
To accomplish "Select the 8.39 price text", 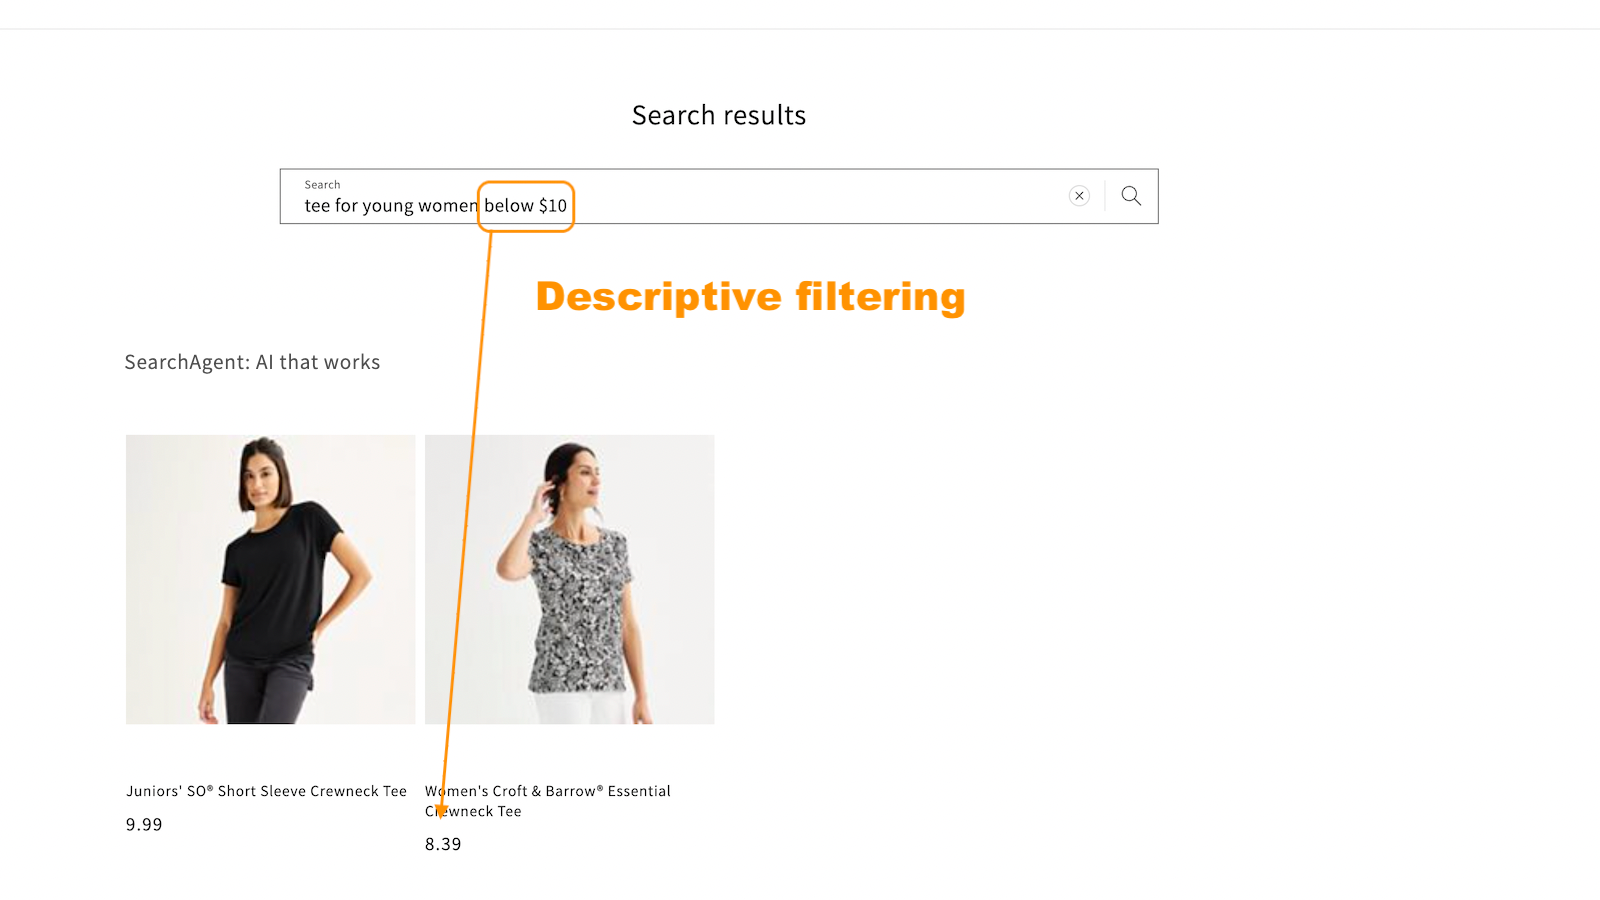I will click(x=443, y=844).
